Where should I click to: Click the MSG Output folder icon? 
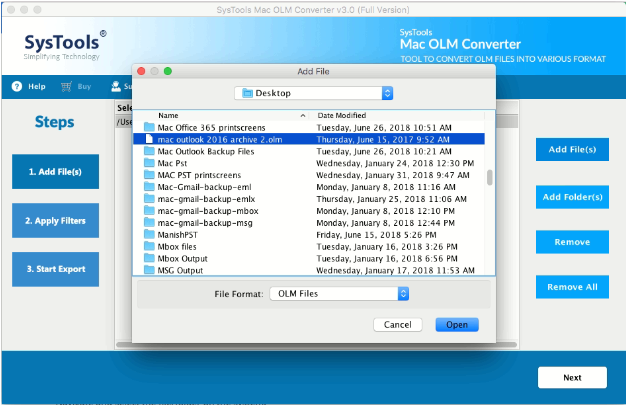pyautogui.click(x=150, y=270)
